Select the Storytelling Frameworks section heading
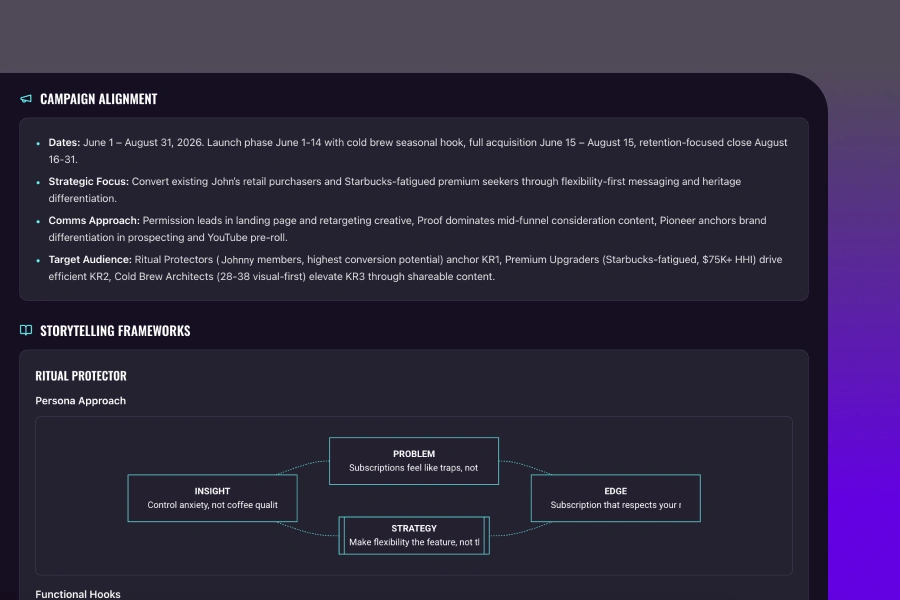Screen dimensions: 900x600 [115, 331]
